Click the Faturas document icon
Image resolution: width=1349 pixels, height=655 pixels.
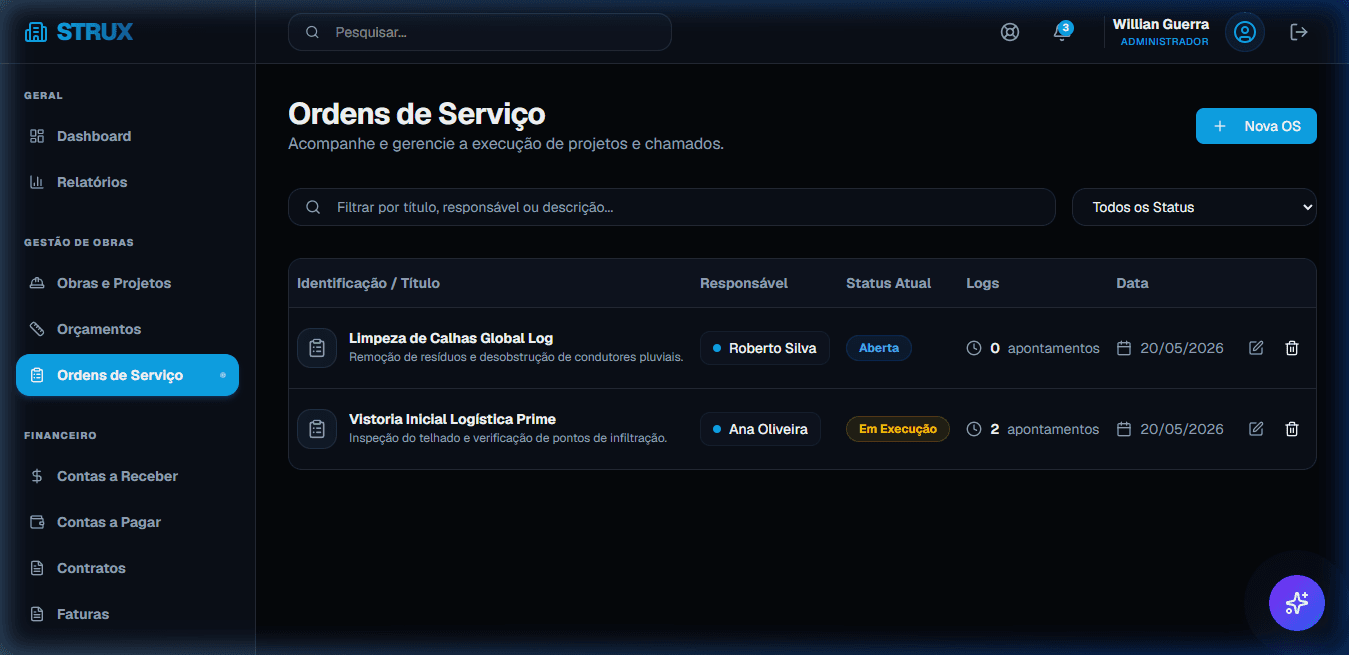coord(37,614)
